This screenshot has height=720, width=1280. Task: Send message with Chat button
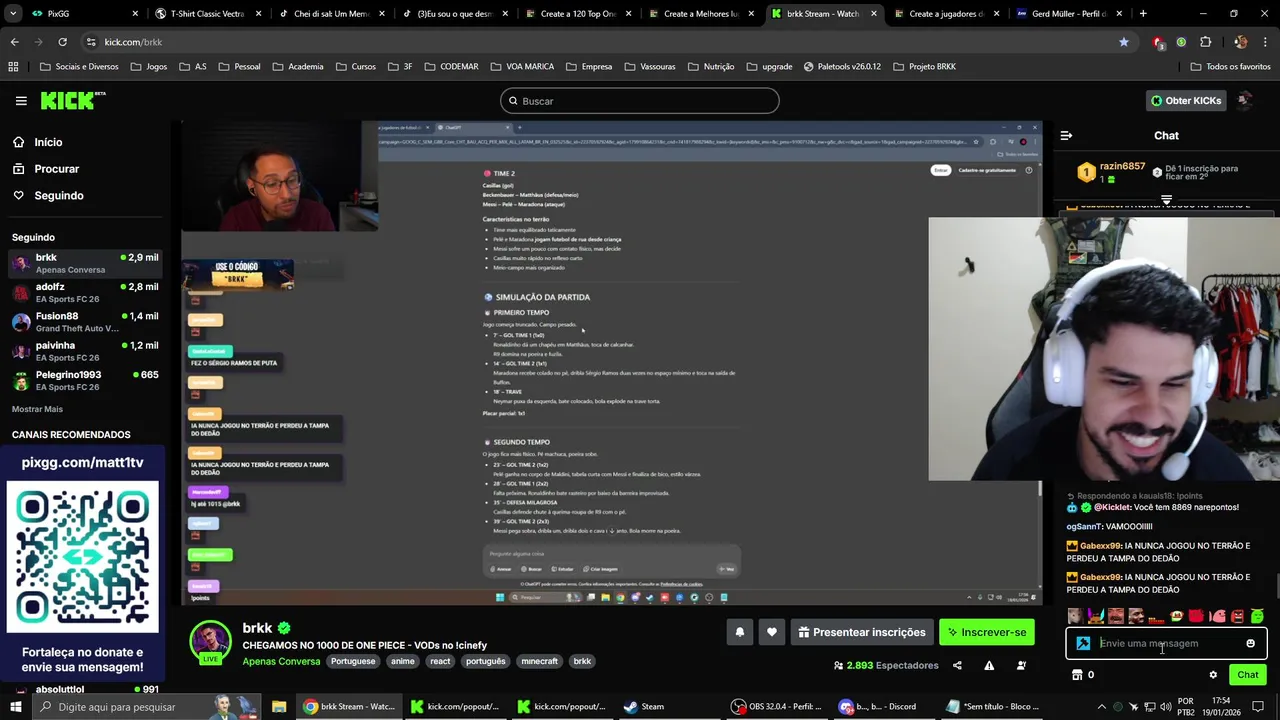click(1248, 675)
